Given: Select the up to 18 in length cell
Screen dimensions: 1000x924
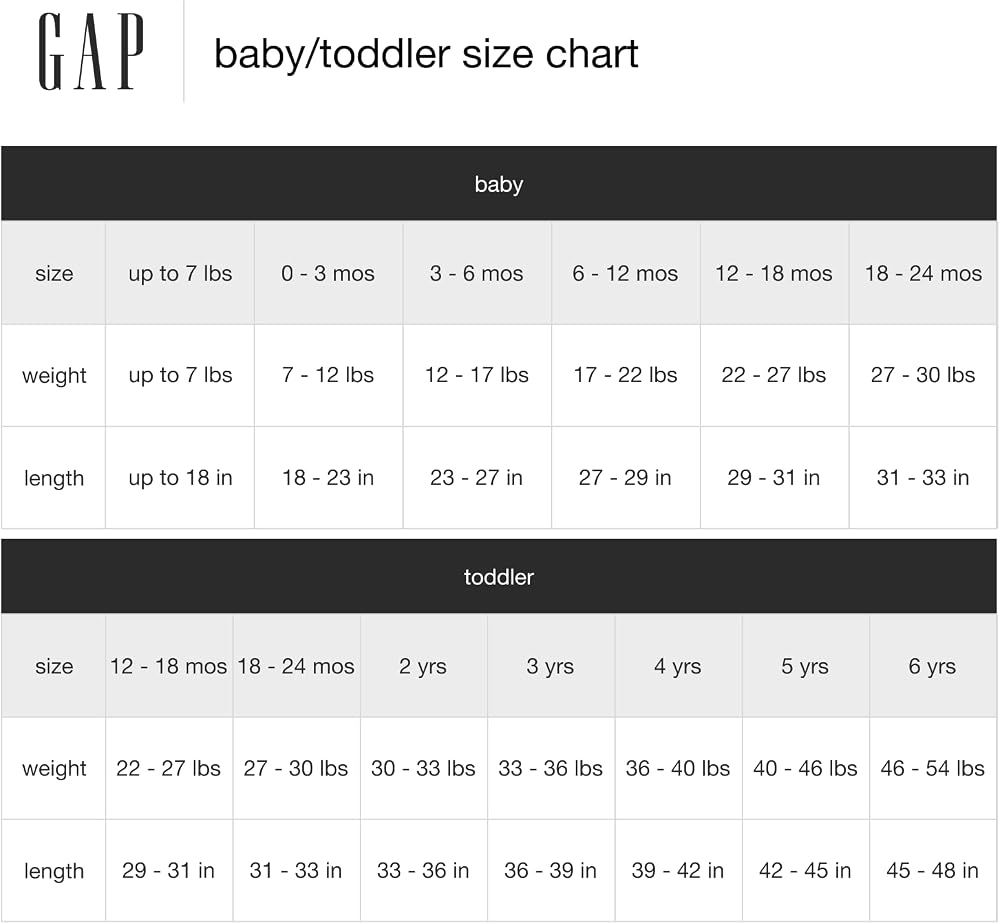Looking at the screenshot, I should pos(180,477).
